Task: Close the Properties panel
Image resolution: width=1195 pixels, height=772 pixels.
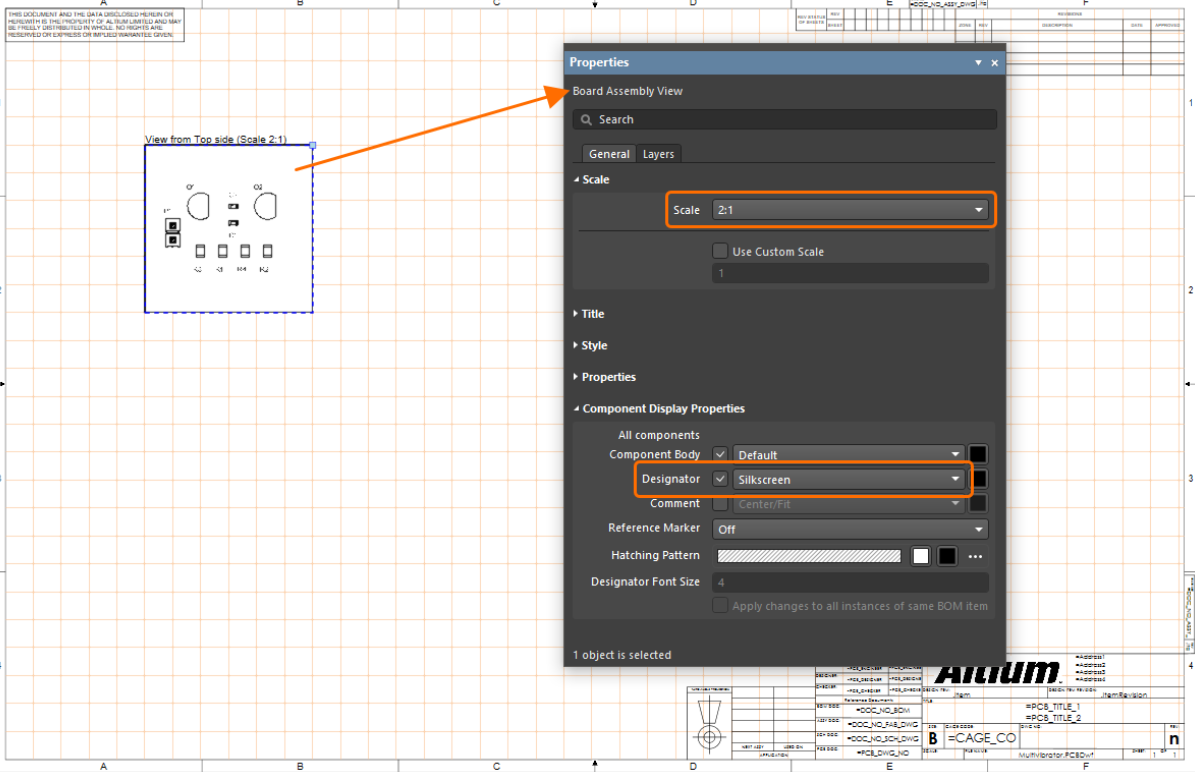Action: pos(995,63)
